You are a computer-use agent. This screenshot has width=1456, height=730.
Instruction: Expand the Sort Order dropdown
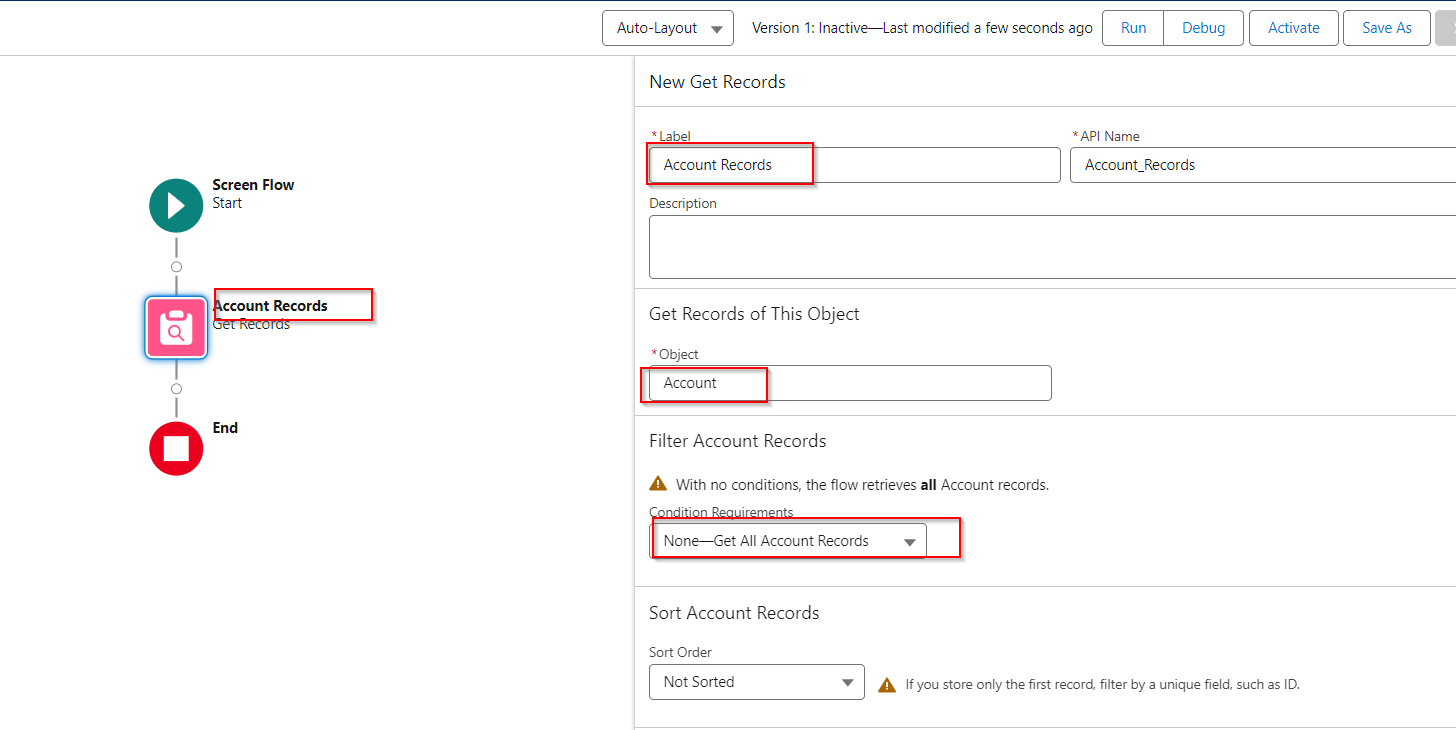[756, 681]
